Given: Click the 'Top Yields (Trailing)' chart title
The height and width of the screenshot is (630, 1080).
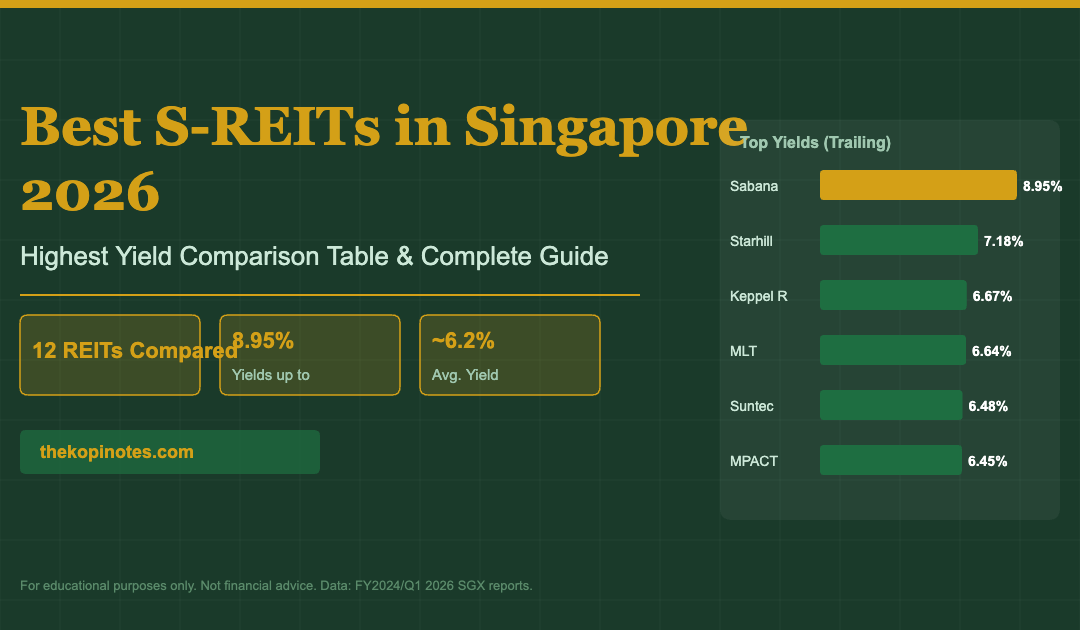Looking at the screenshot, I should (816, 143).
